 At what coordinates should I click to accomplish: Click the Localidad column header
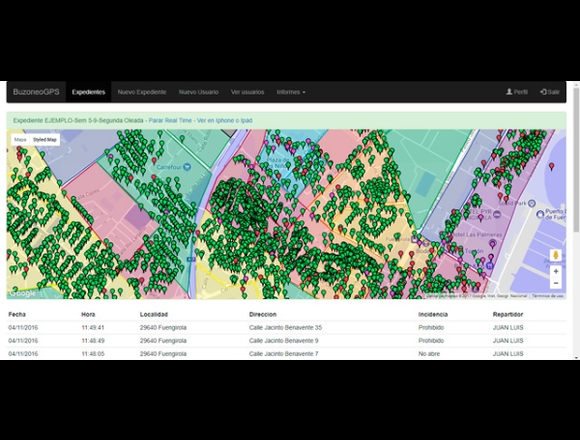coord(154,314)
